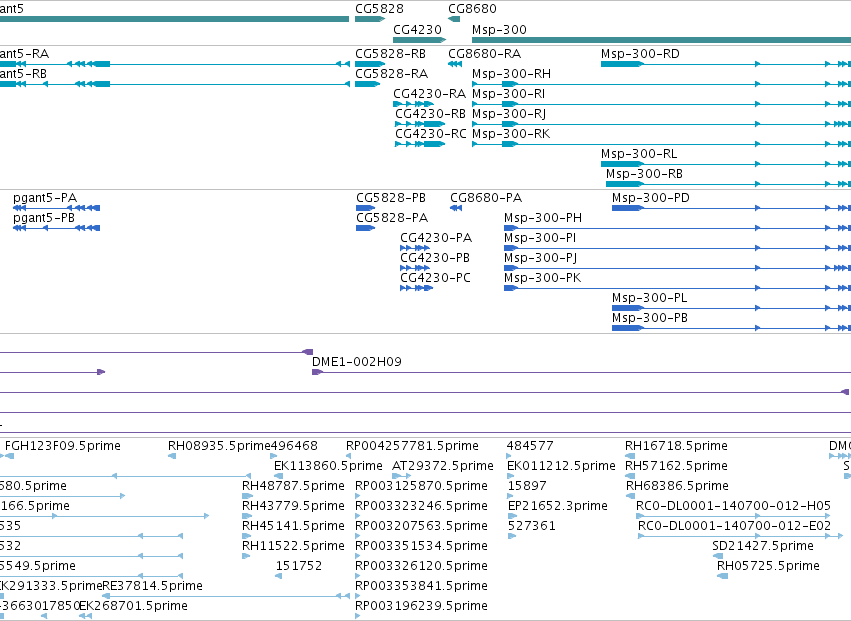Select EST FGH123F09.5prime

pos(63,446)
